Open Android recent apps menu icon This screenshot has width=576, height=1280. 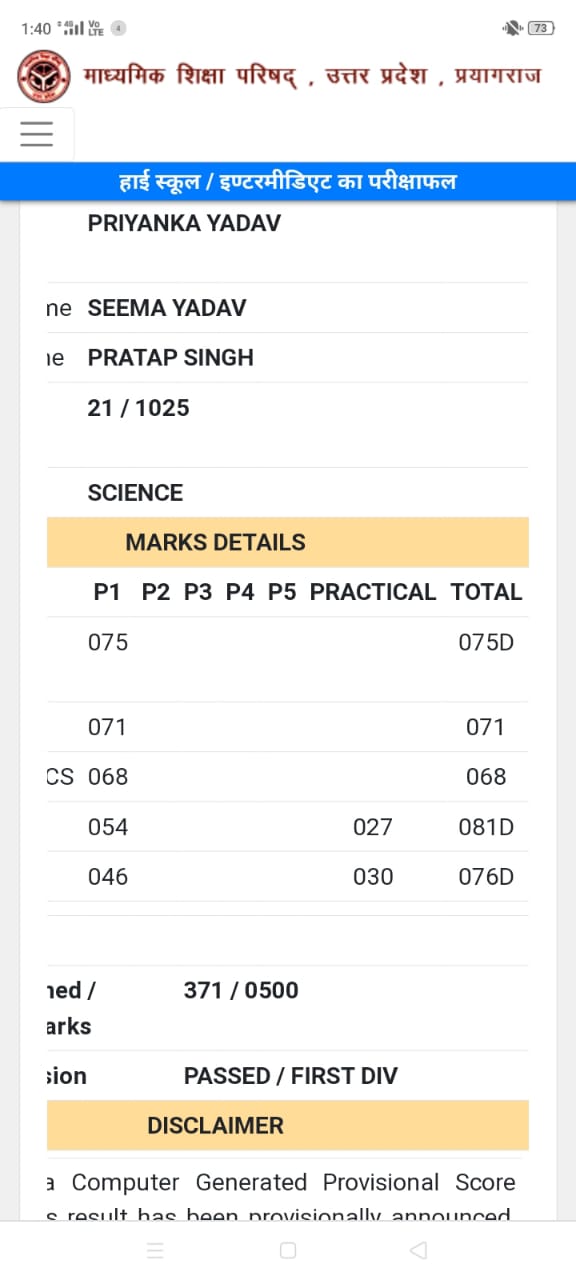pos(155,1250)
